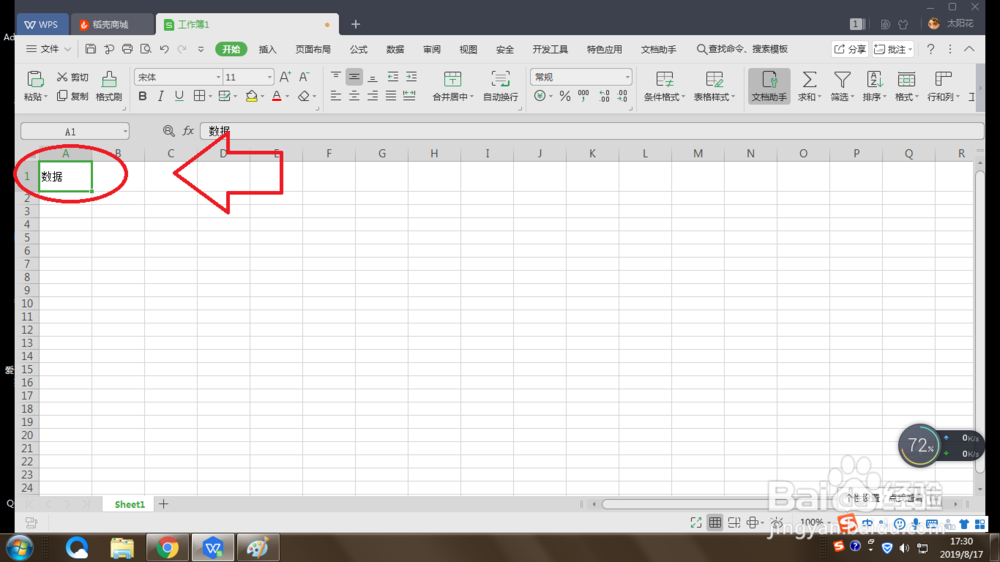Image resolution: width=1000 pixels, height=562 pixels.
Task: Align text to top of cell
Action: click(x=335, y=77)
